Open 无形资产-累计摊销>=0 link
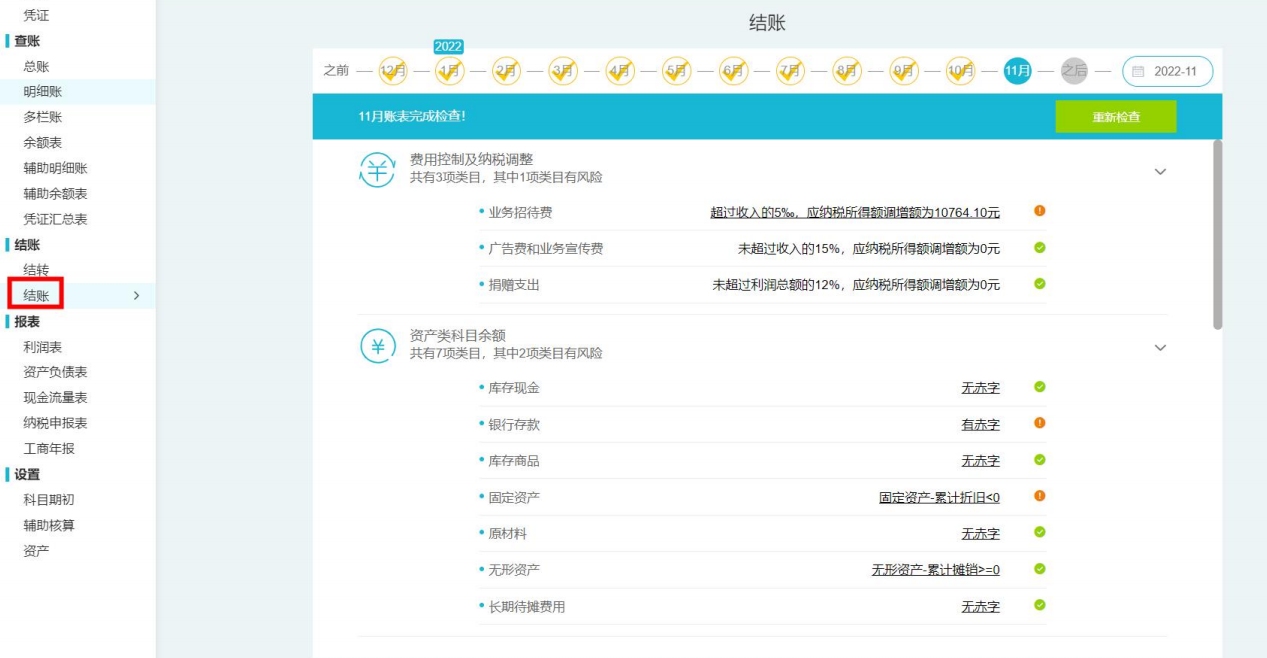The height and width of the screenshot is (658, 1267). pyautogui.click(x=936, y=570)
